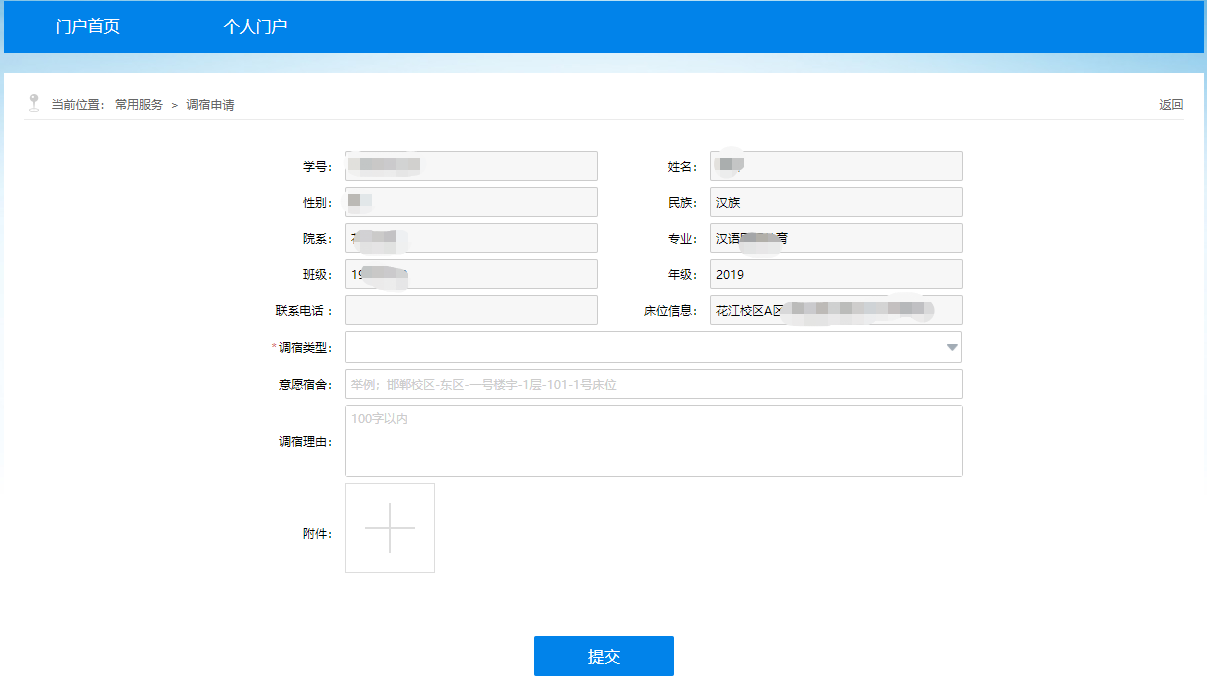The image size is (1207, 698).
Task: Click the plus icon to add 附件
Action: point(390,528)
